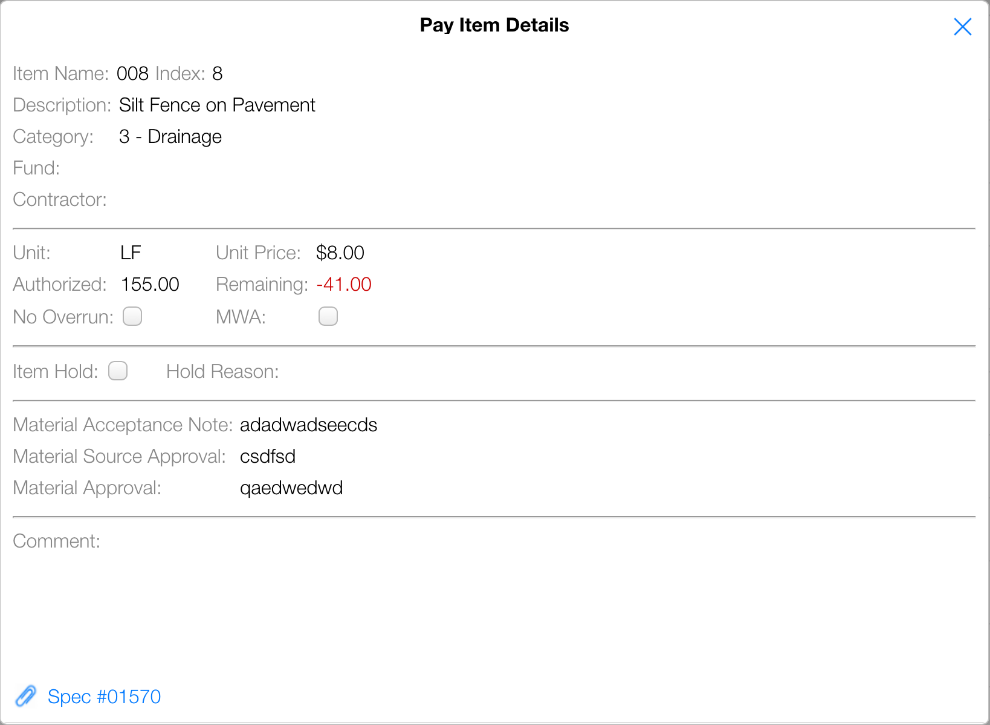This screenshot has width=990, height=725.
Task: Click the Material Acceptance Note text adadwadseecds
Action: pos(309,425)
